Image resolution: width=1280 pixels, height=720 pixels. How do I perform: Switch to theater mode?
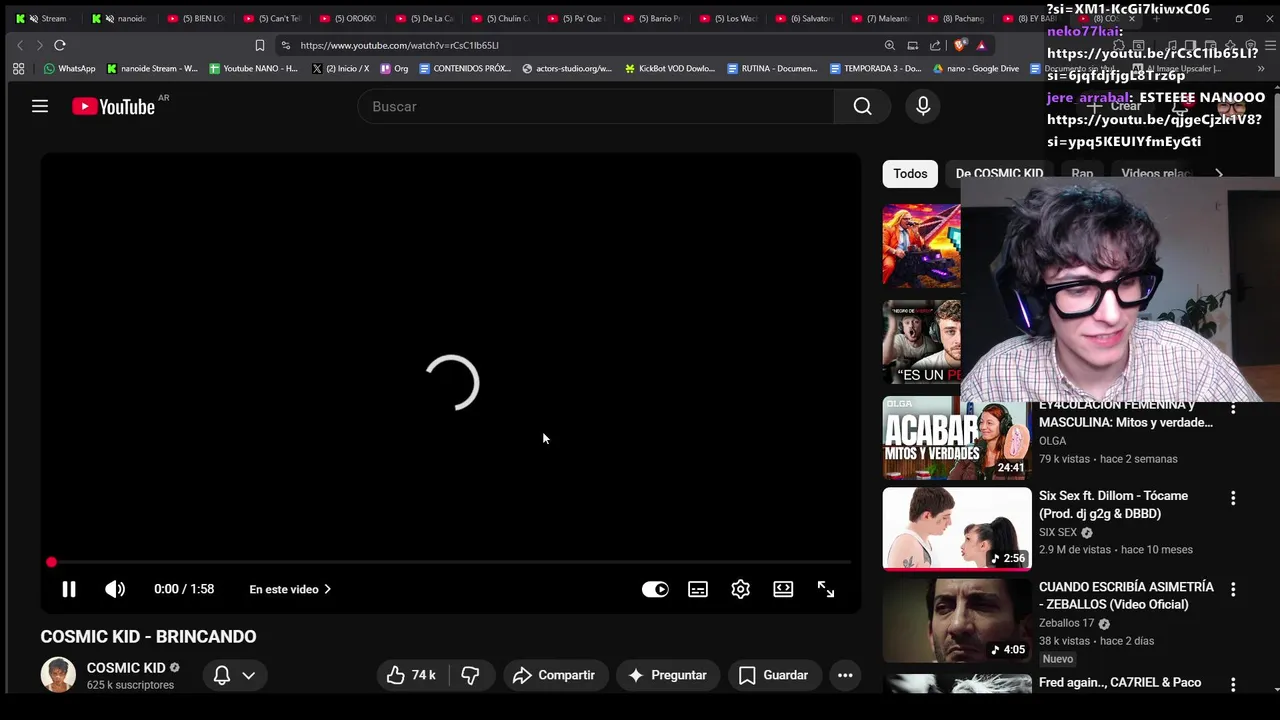click(x=783, y=589)
